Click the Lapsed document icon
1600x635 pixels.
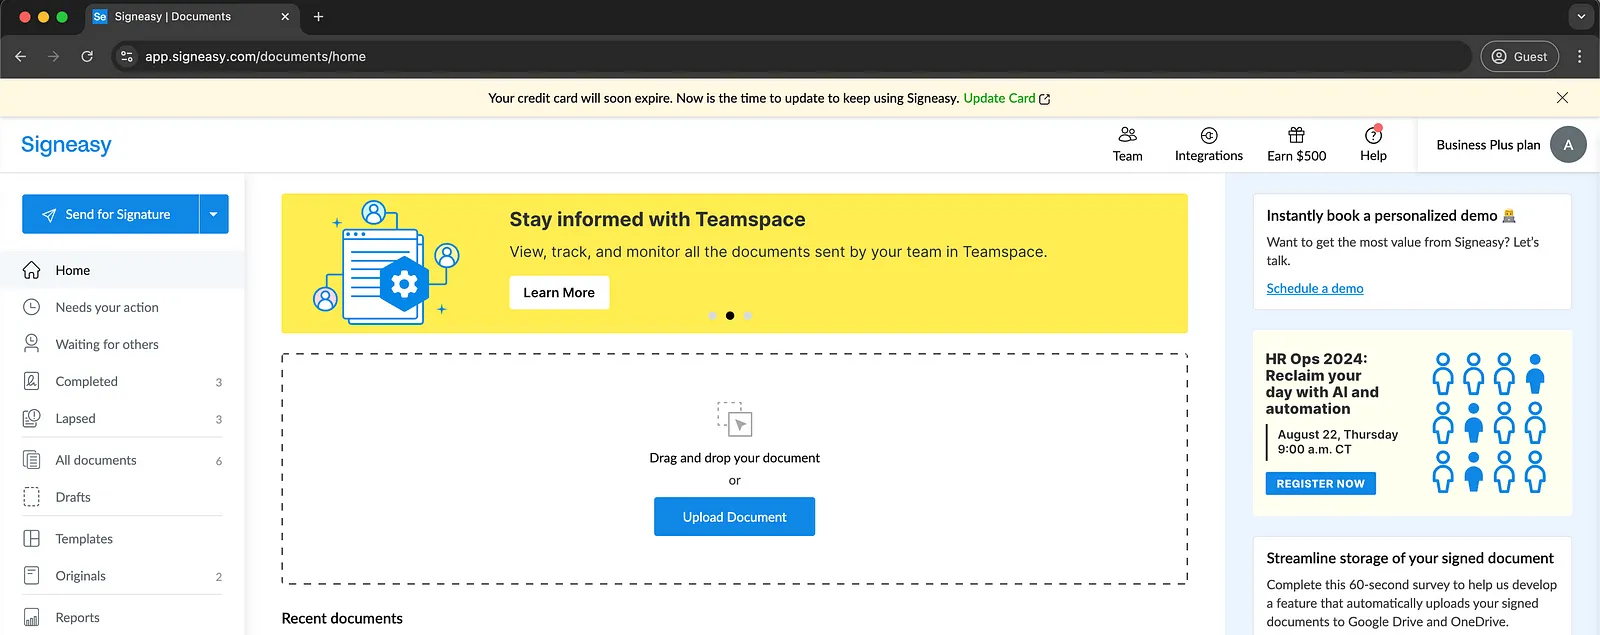tap(32, 418)
